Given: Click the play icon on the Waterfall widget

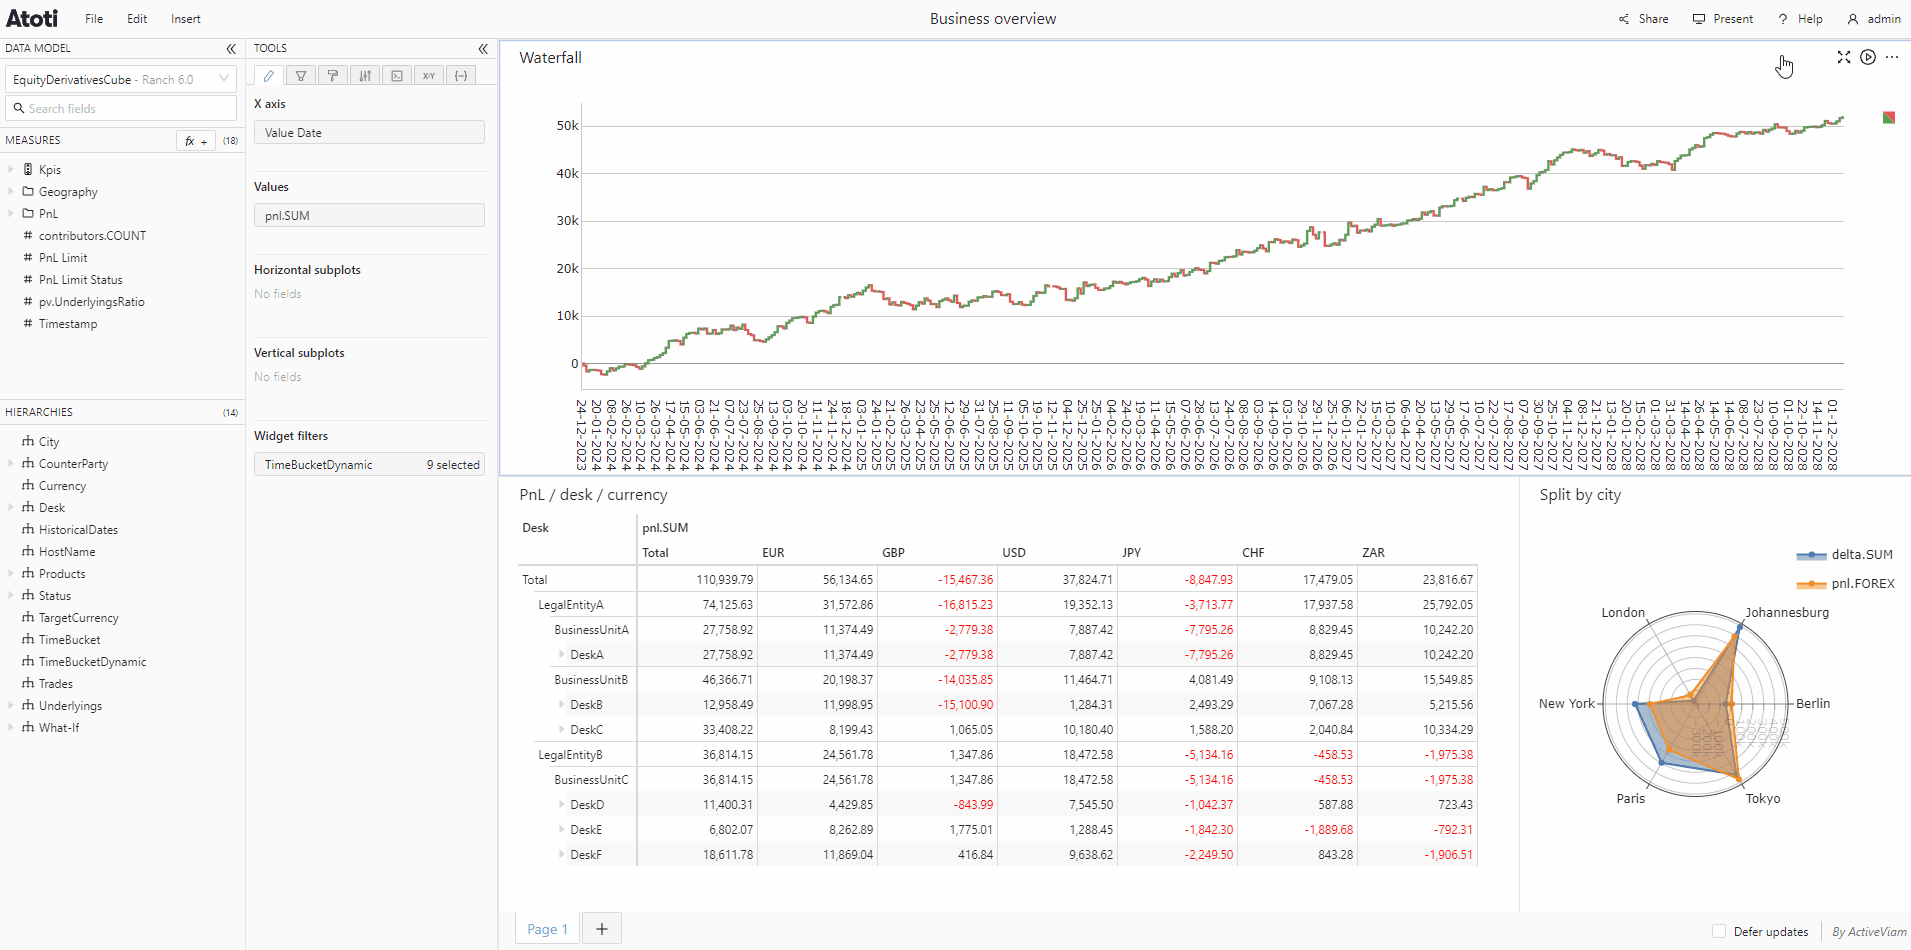Looking at the screenshot, I should pyautogui.click(x=1868, y=57).
